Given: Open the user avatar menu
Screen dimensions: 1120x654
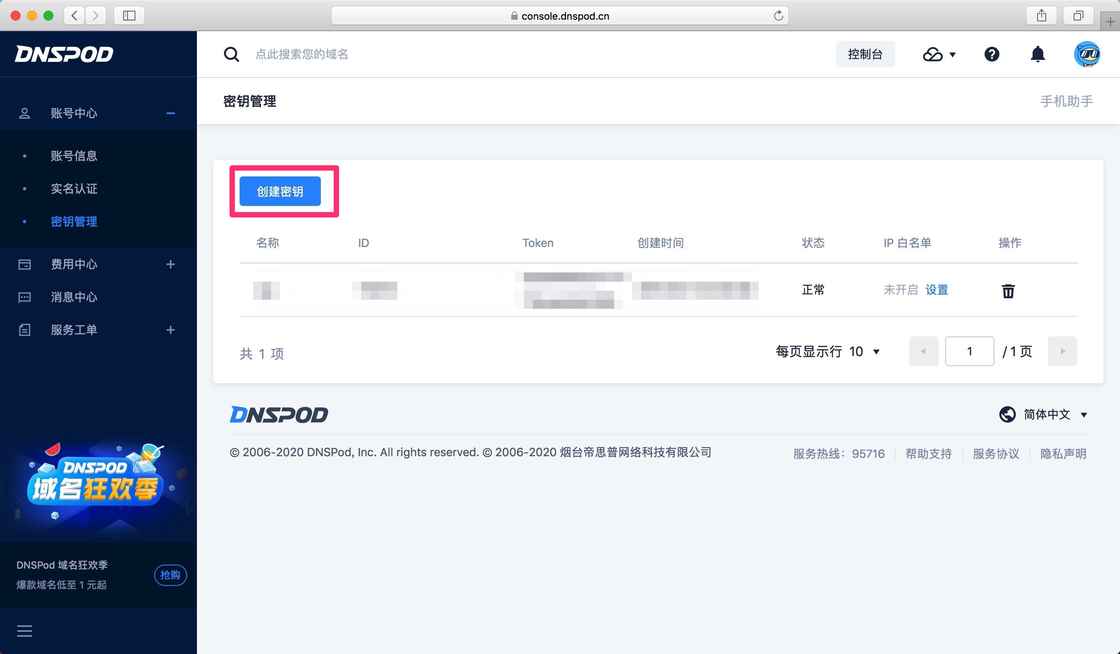Looking at the screenshot, I should pos(1086,54).
